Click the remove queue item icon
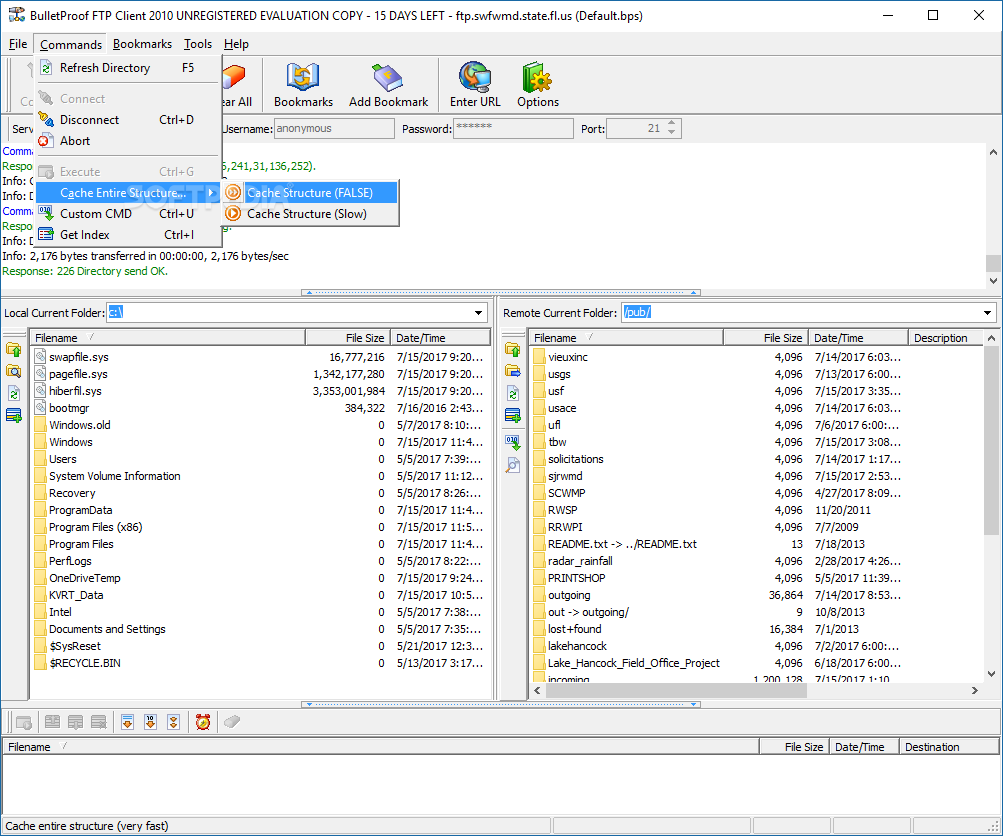Viewport: 1003px width, 836px height. (x=99, y=722)
